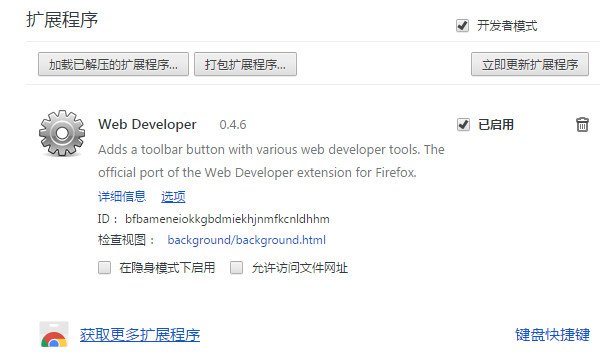600x360 pixels.
Task: Click the 扩展程序 page heading
Action: click(62, 20)
